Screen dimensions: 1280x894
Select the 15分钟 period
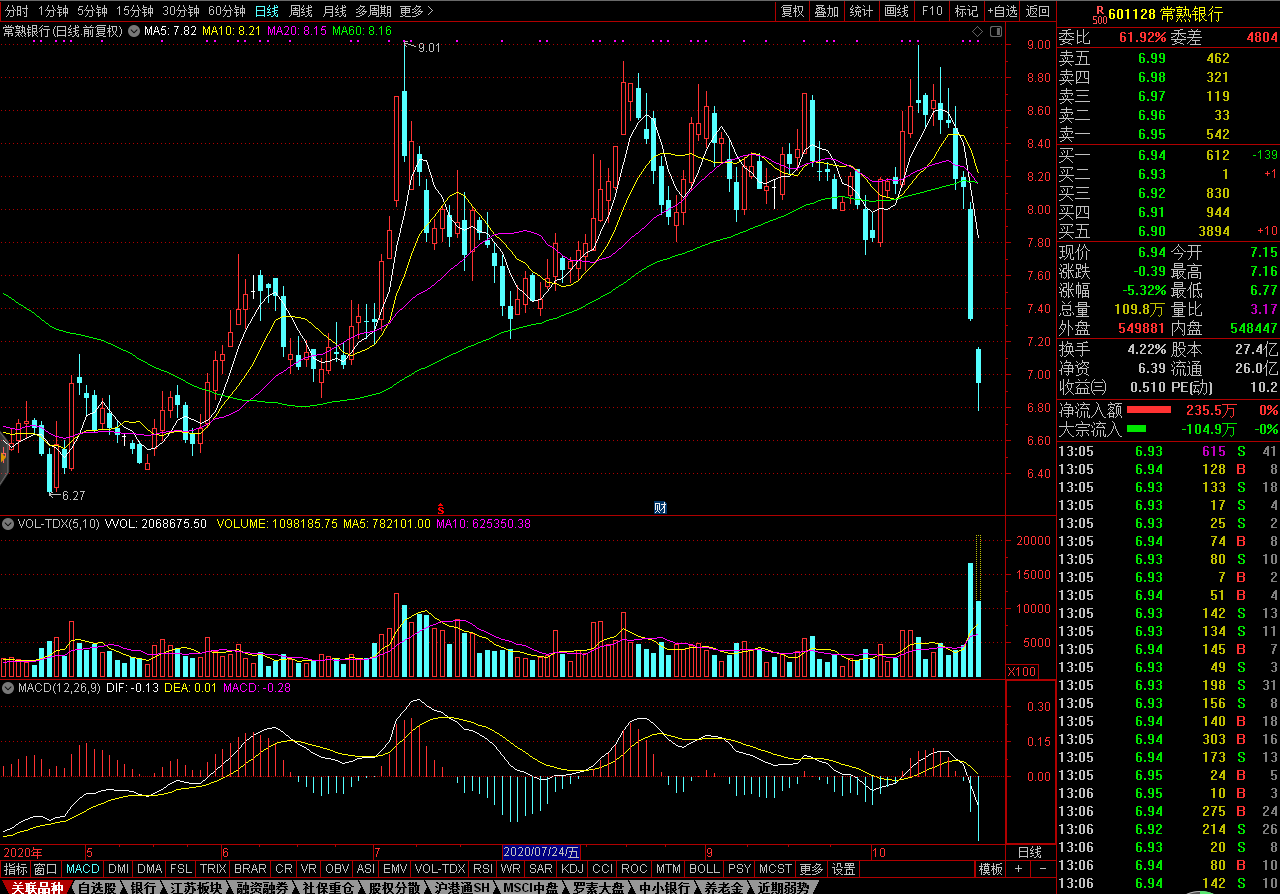tap(134, 11)
